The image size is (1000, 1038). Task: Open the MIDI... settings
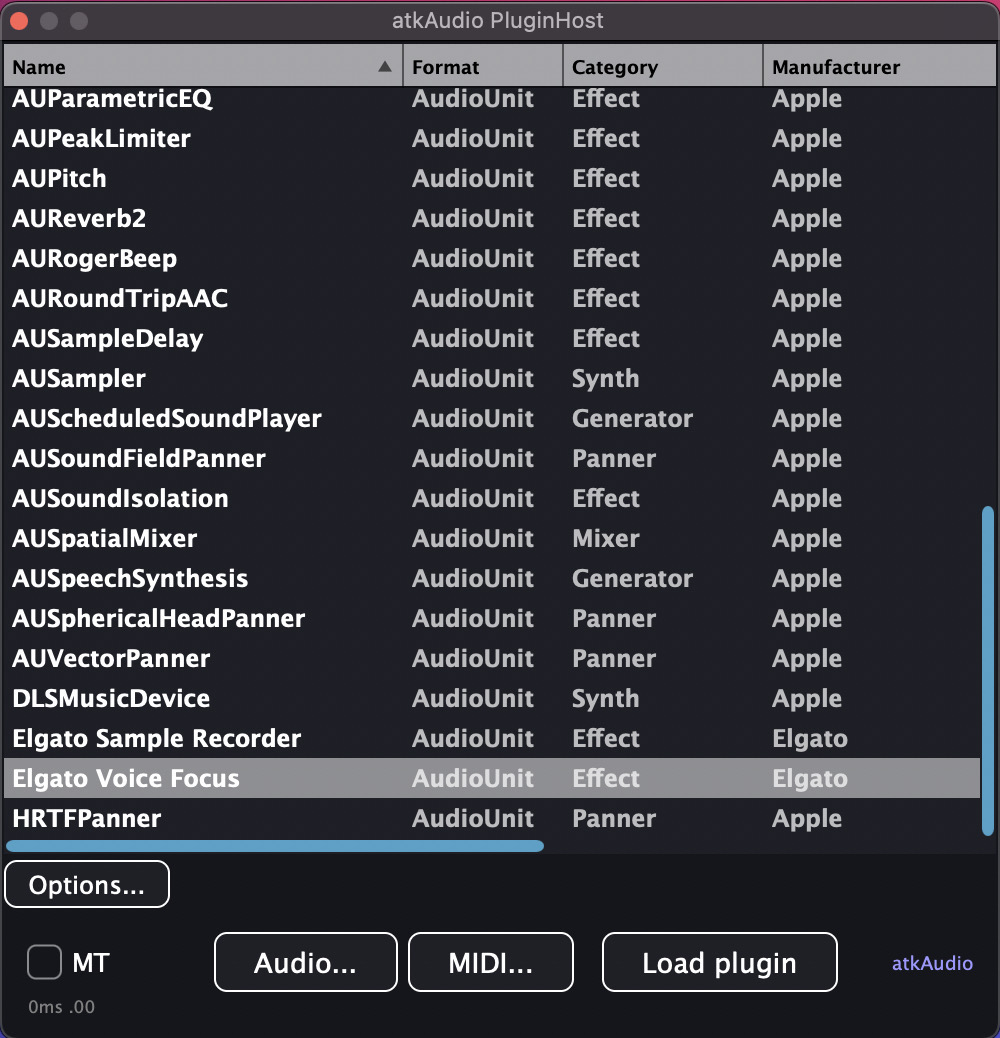(x=490, y=963)
